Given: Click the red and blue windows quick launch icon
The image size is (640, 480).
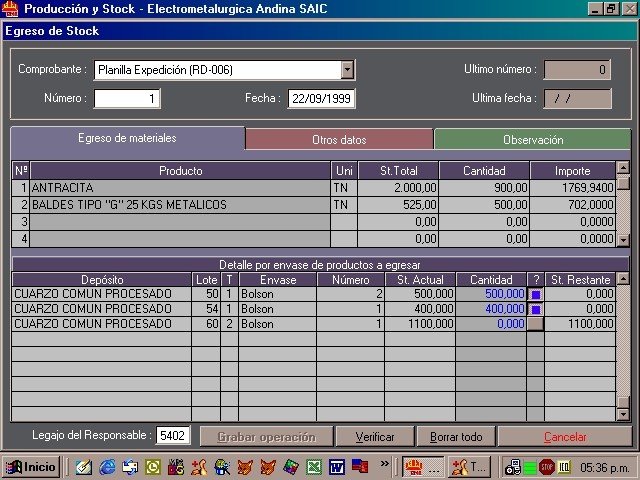Looking at the screenshot, I should pos(360,467).
